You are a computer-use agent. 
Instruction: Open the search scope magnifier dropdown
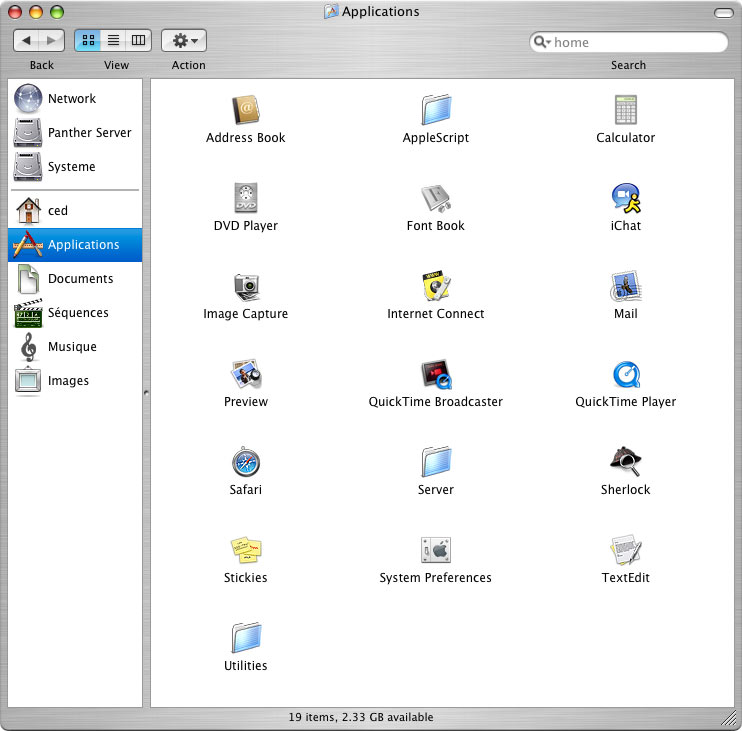click(542, 42)
